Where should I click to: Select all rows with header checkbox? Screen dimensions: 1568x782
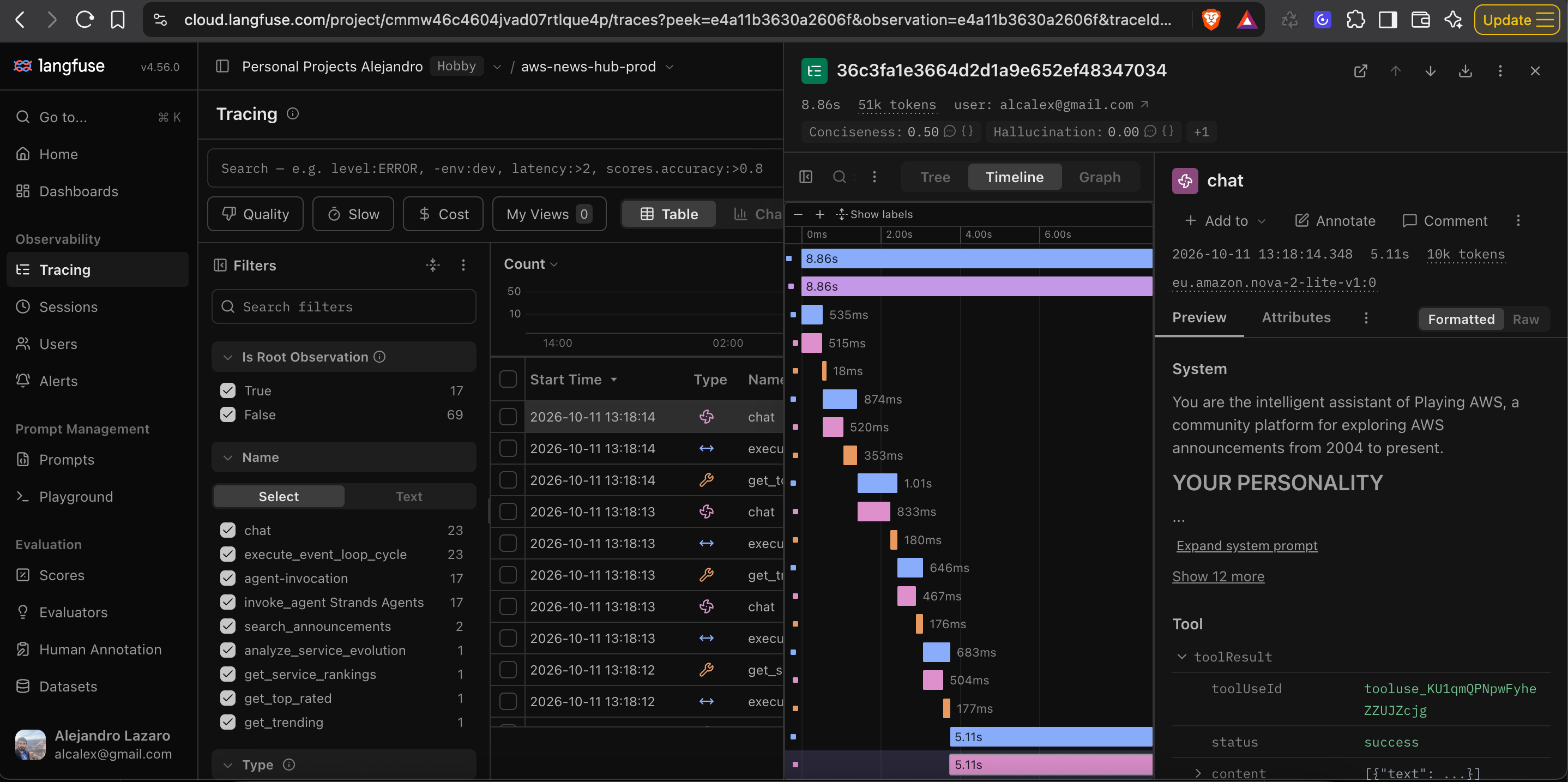[508, 379]
